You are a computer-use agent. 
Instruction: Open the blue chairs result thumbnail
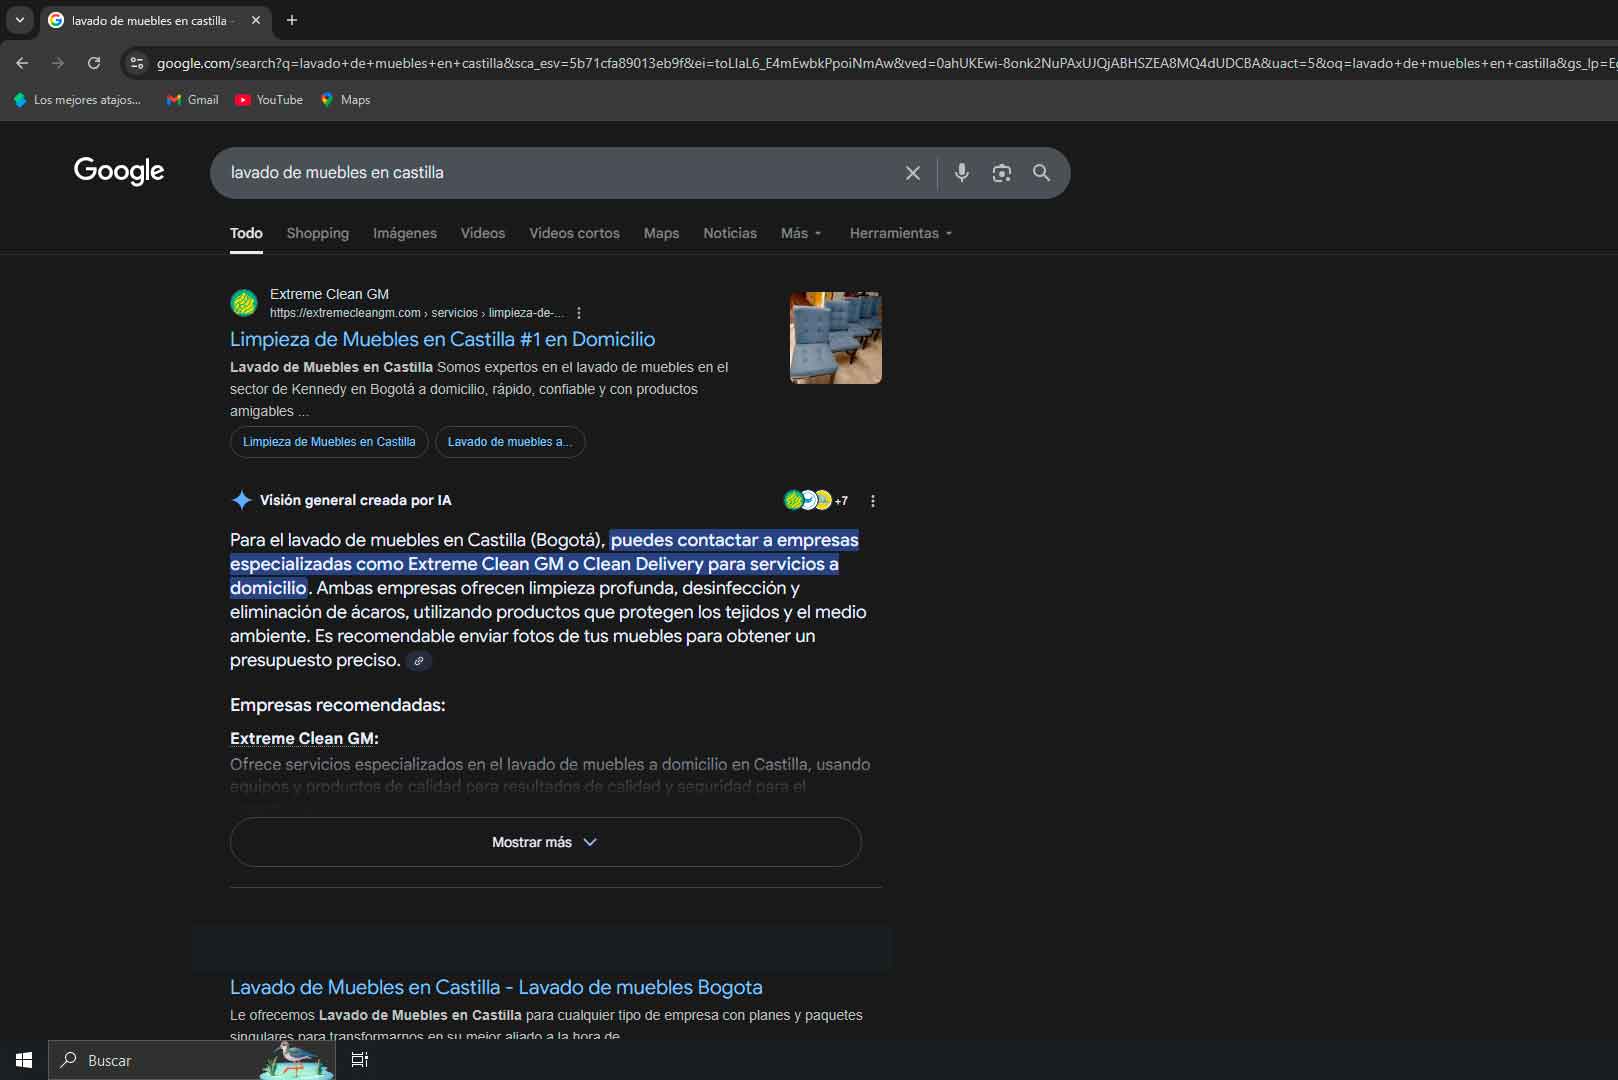click(836, 338)
